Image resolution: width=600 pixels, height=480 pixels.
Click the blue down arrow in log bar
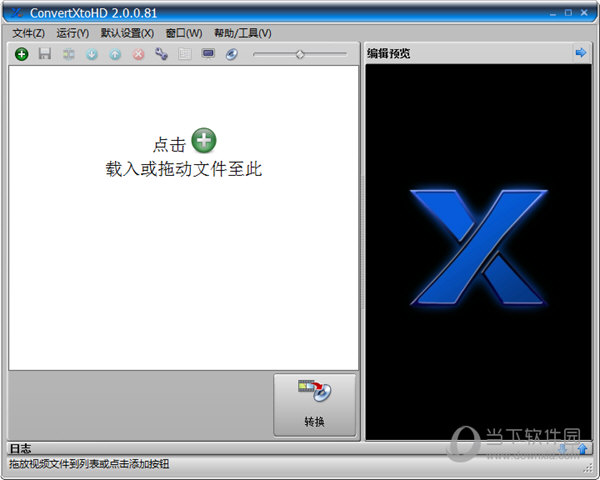point(562,448)
